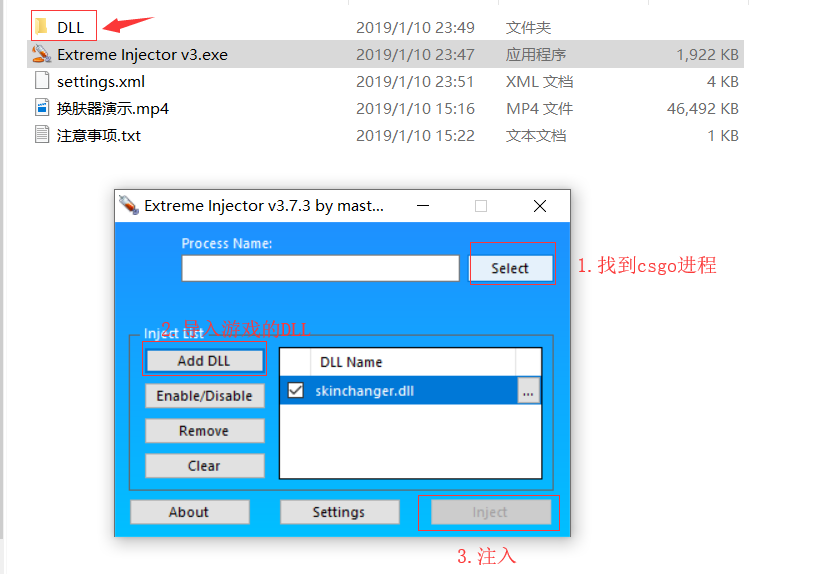Click the Extreme Injector v3.exe file icon
The width and height of the screenshot is (829, 574).
[x=41, y=54]
